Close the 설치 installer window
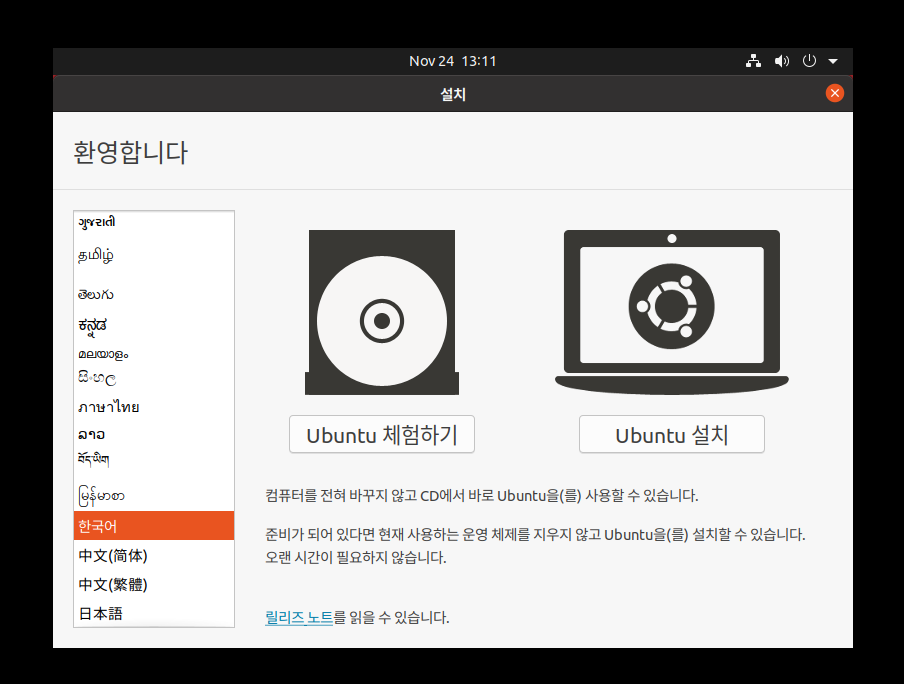Viewport: 904px width, 684px height. click(x=834, y=93)
